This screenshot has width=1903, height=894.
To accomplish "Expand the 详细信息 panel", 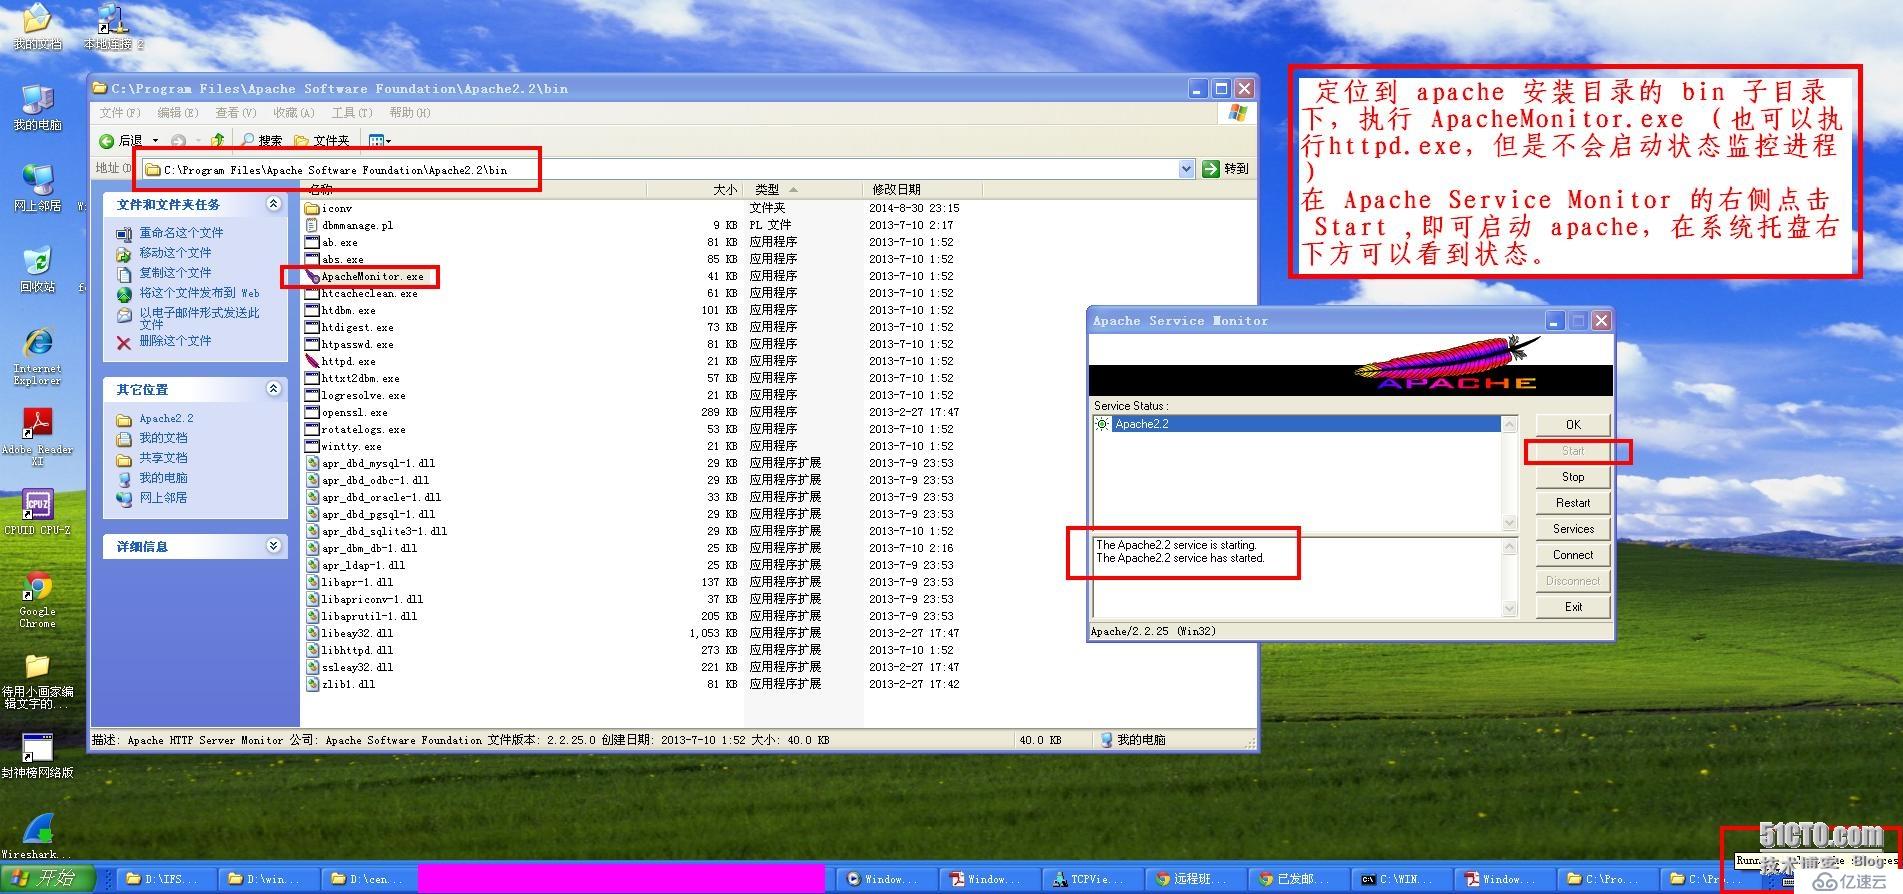I will pyautogui.click(x=273, y=546).
